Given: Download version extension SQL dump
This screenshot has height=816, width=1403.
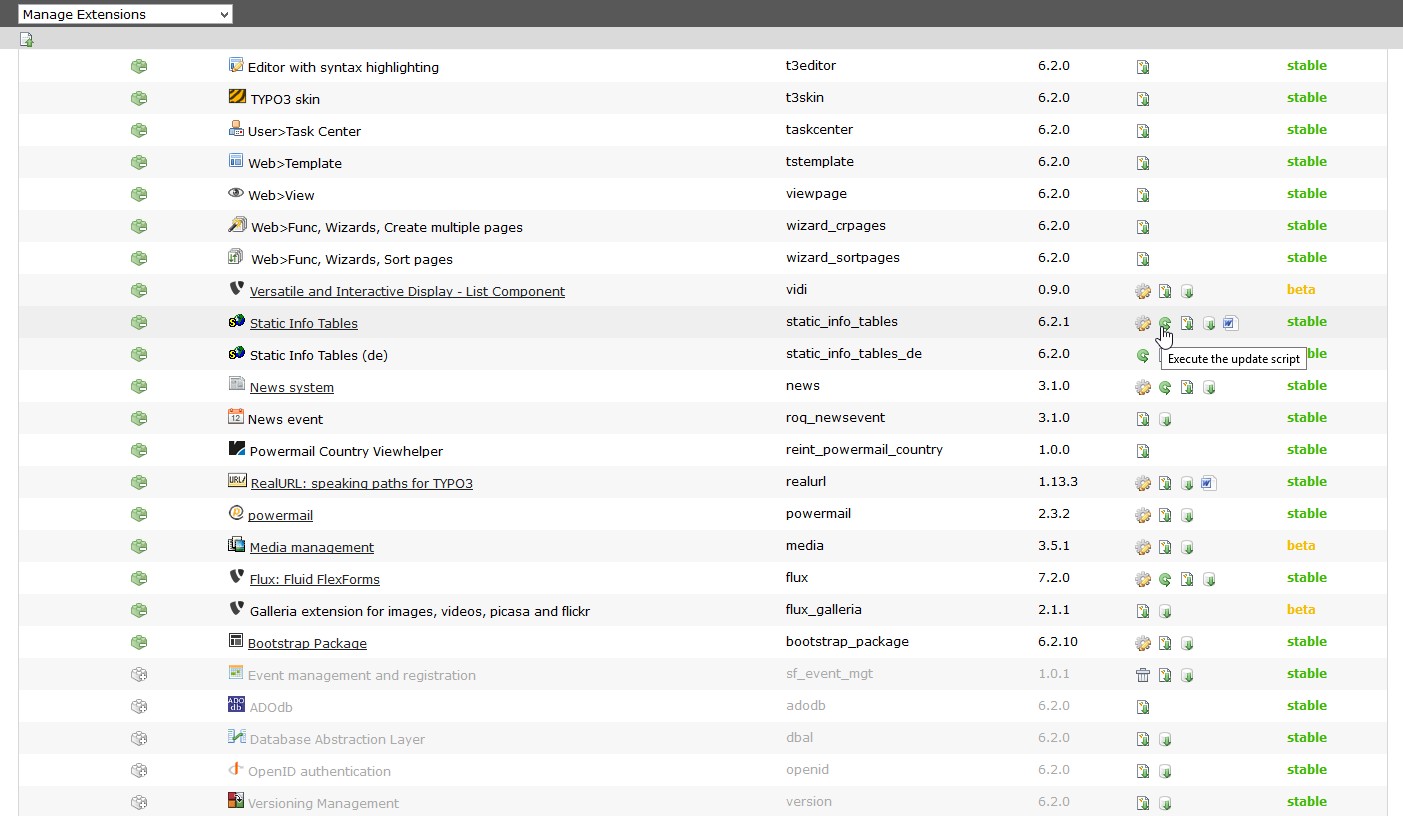Looking at the screenshot, I should point(1165,804).
